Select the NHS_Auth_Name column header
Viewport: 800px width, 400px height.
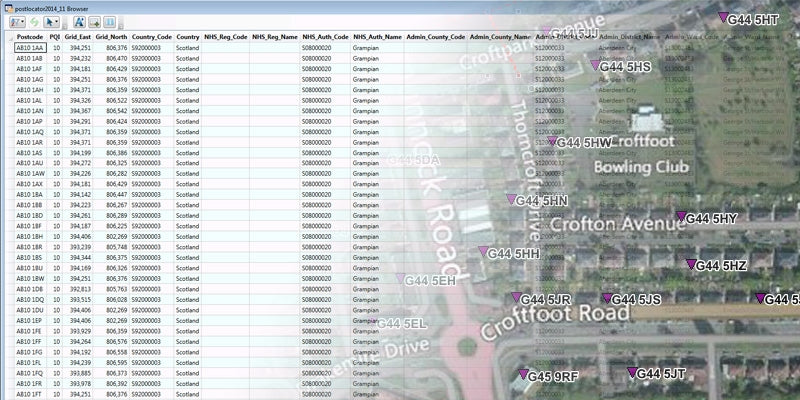click(x=378, y=37)
